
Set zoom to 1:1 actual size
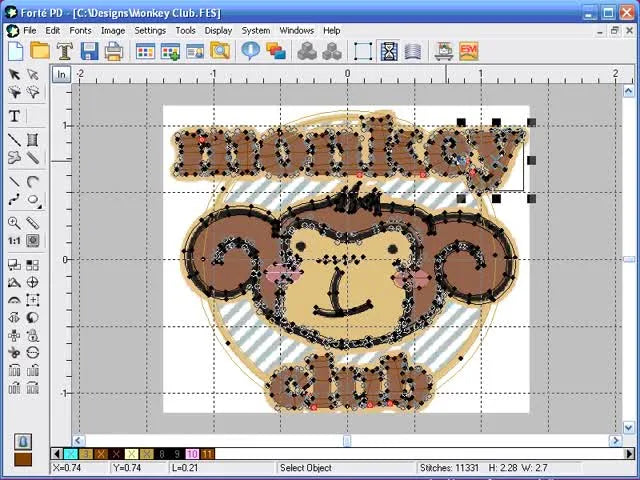pyautogui.click(x=14, y=241)
